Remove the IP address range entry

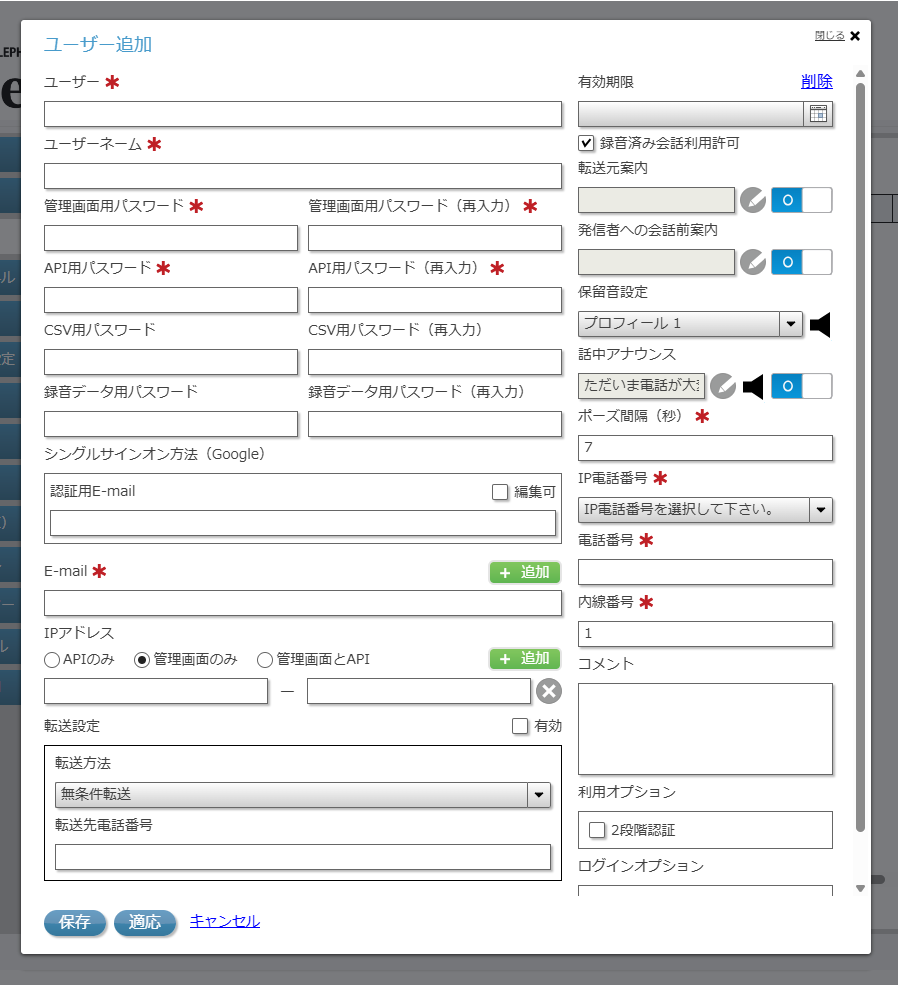click(x=547, y=690)
